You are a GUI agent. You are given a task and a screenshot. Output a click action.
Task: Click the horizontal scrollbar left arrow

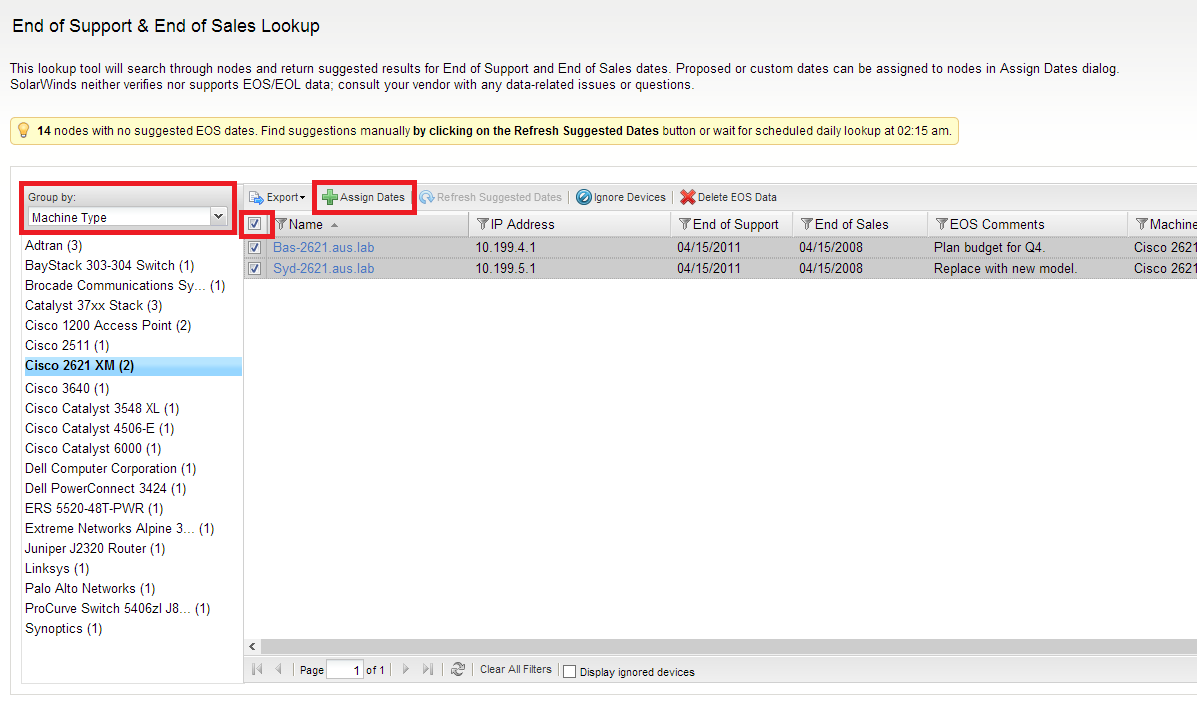(x=253, y=646)
